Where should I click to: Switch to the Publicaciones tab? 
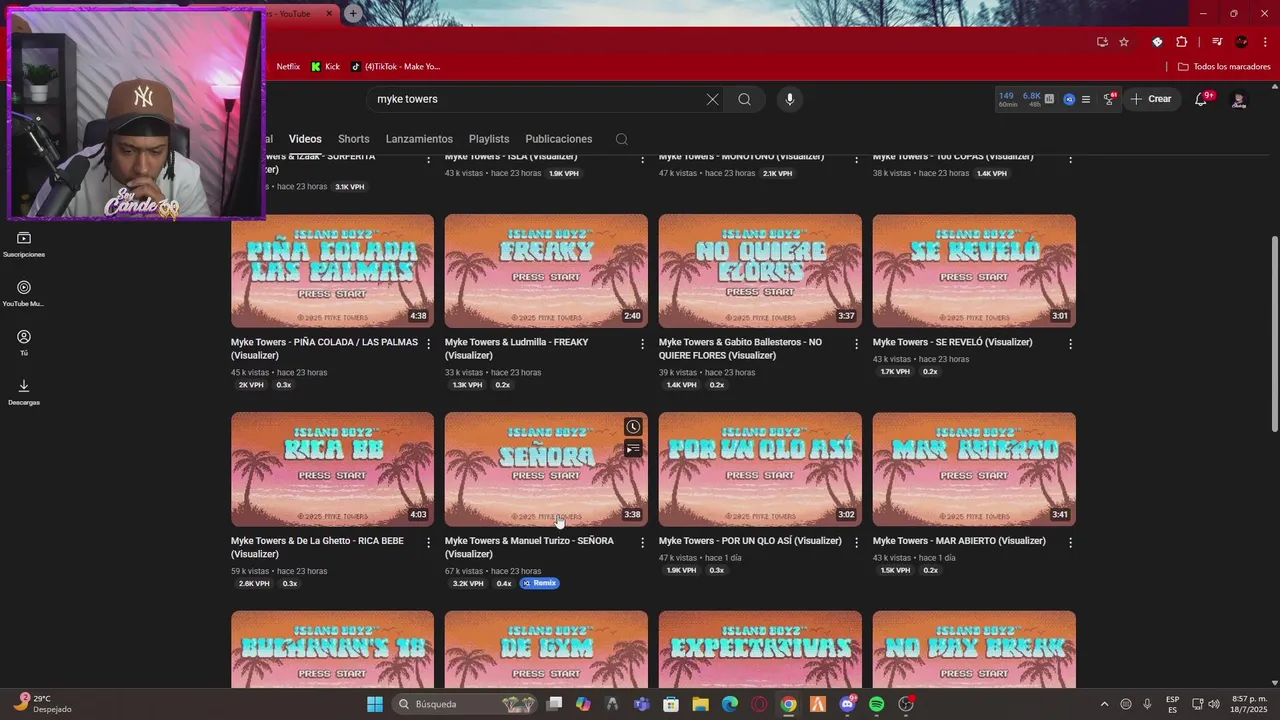point(559,139)
